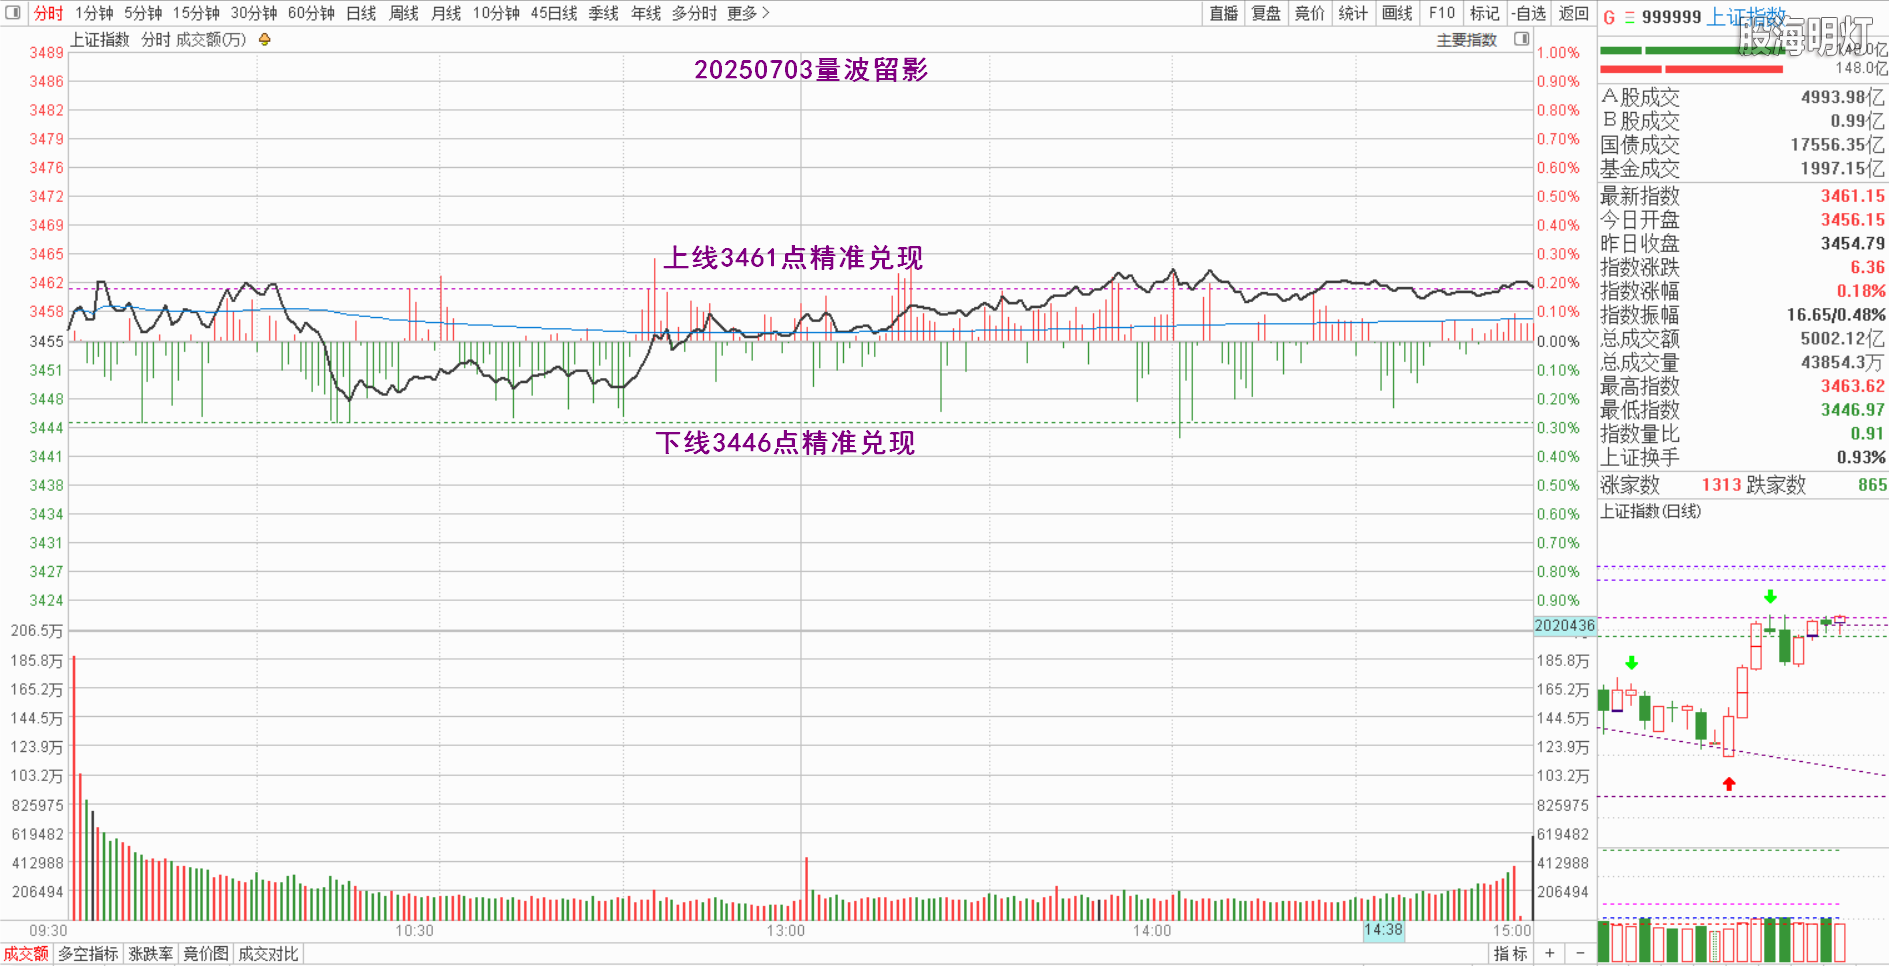The height and width of the screenshot is (966, 1889).
Task: Click the A股成交 value 4993.98亿
Action: (x=1842, y=97)
